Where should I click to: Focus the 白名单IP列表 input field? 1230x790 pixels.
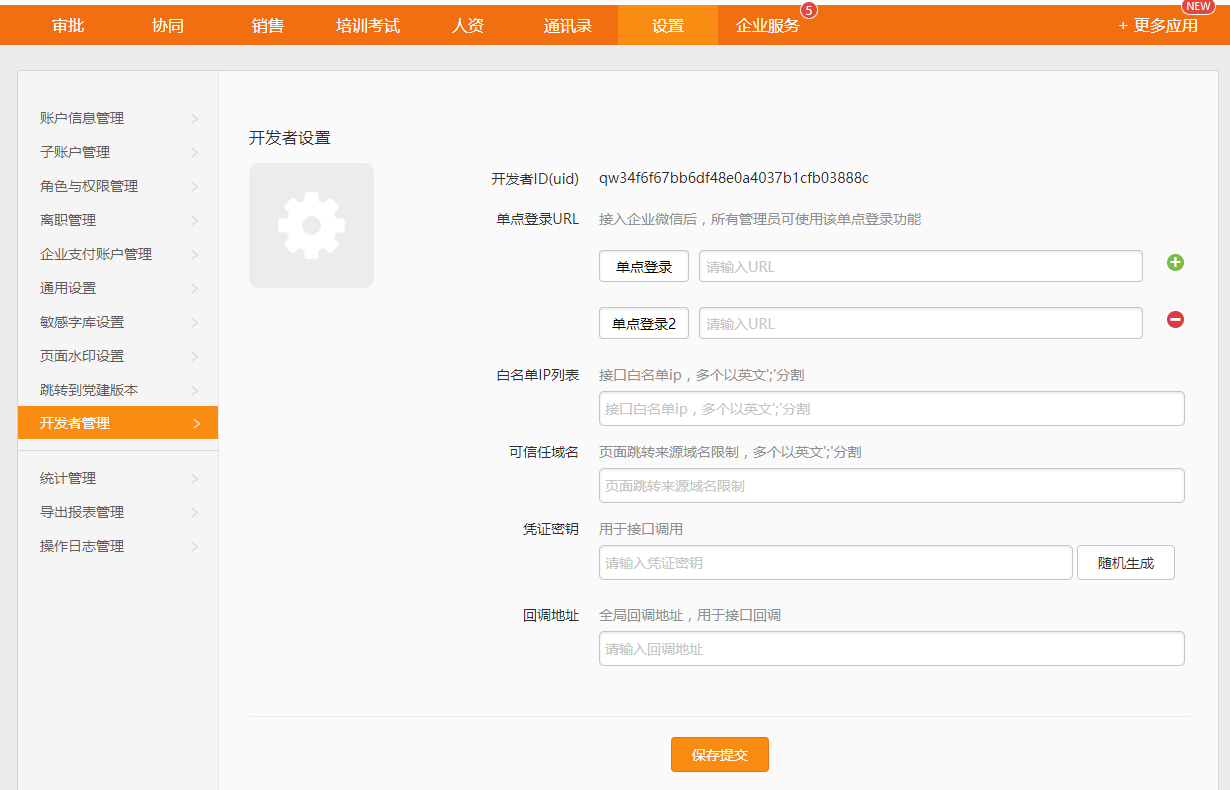point(891,409)
